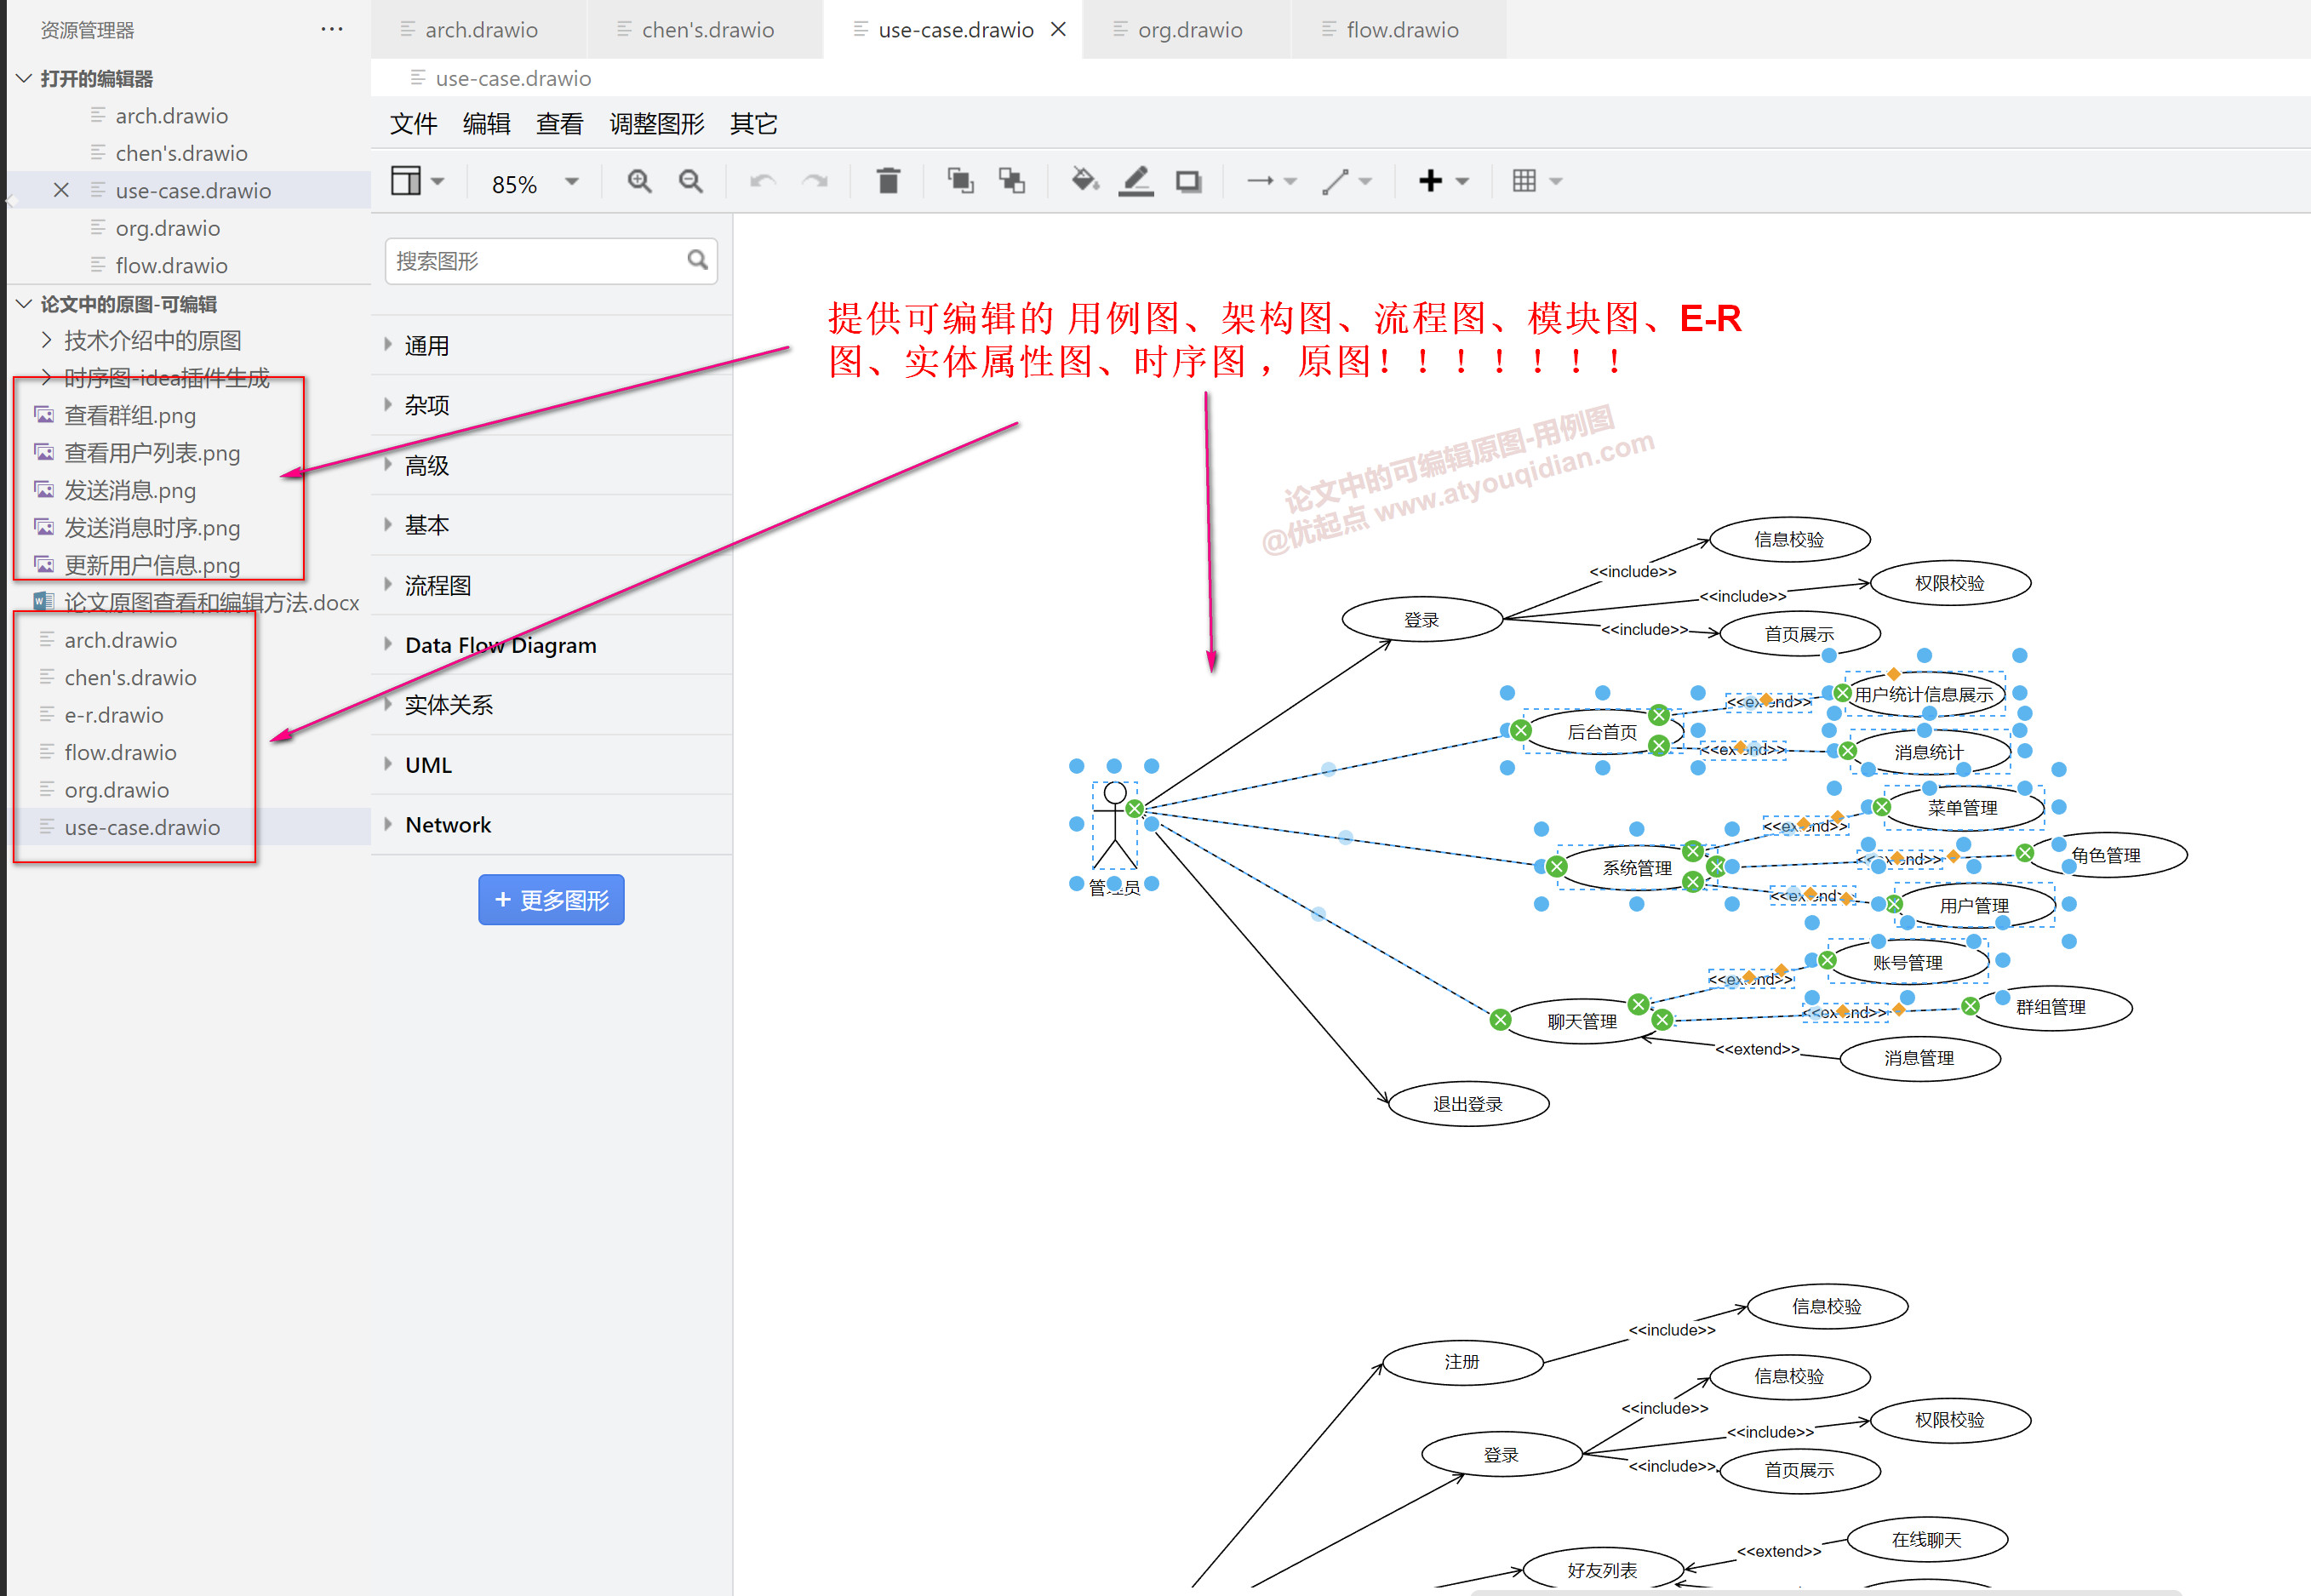Open the fill color swatch
Image resolution: width=2311 pixels, height=1596 pixels.
click(x=1084, y=181)
